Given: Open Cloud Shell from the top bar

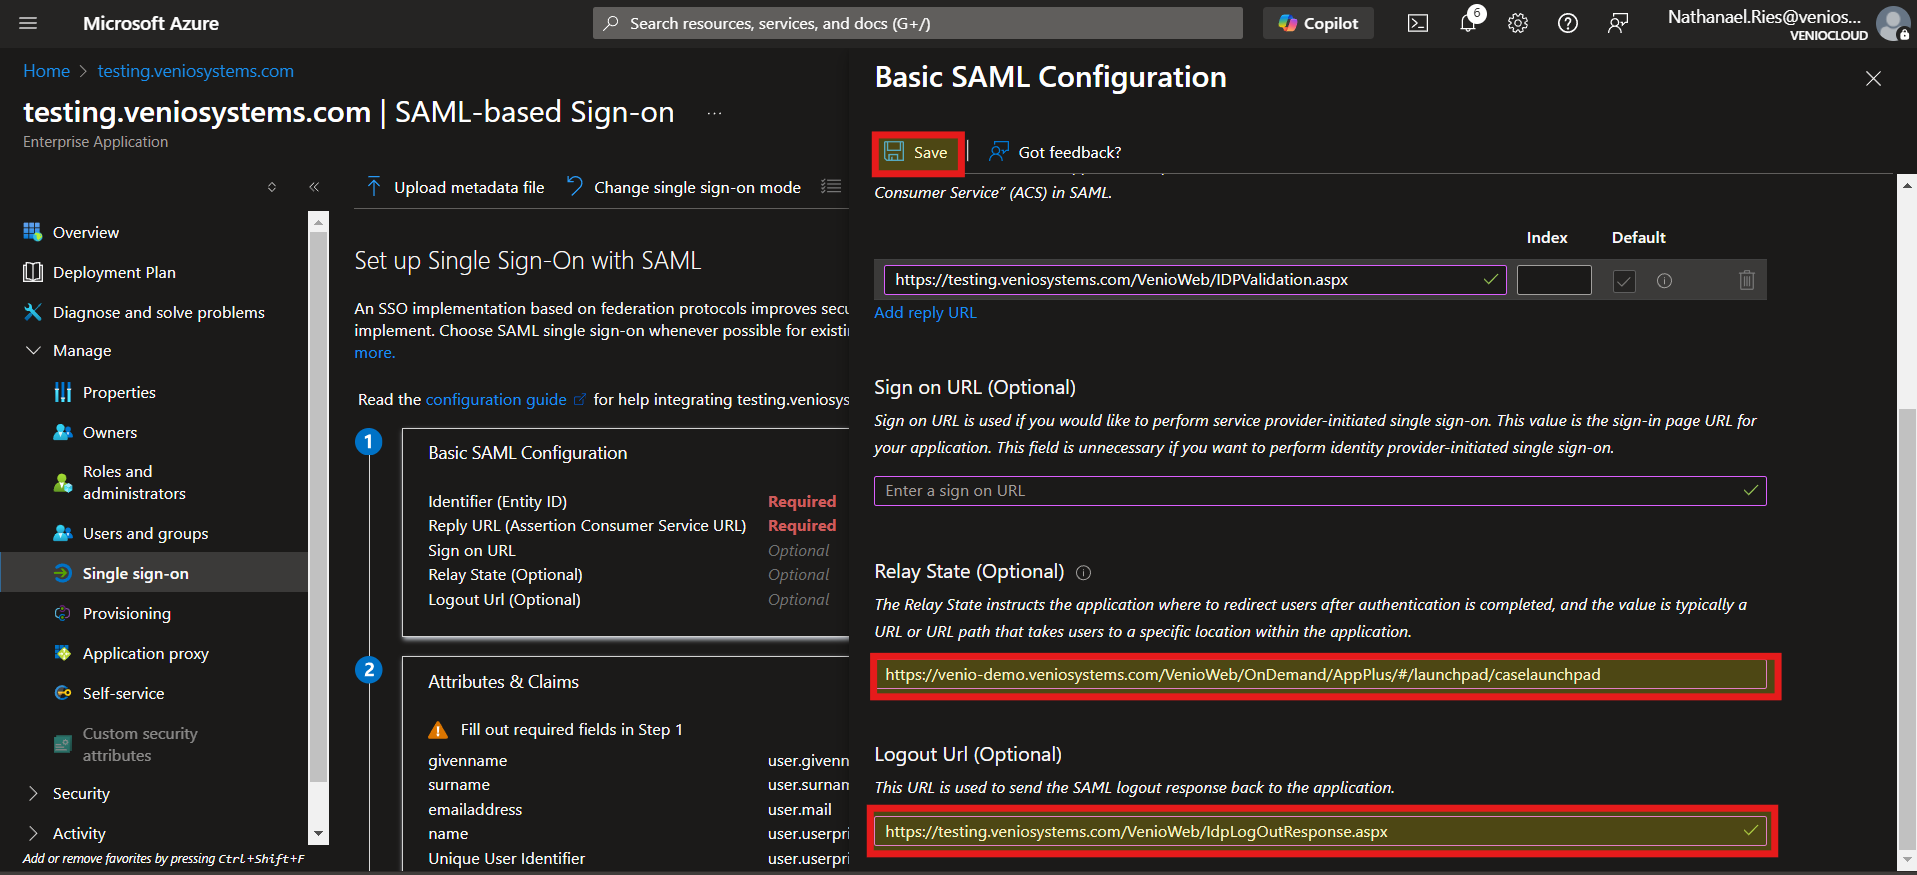Looking at the screenshot, I should tap(1418, 23).
